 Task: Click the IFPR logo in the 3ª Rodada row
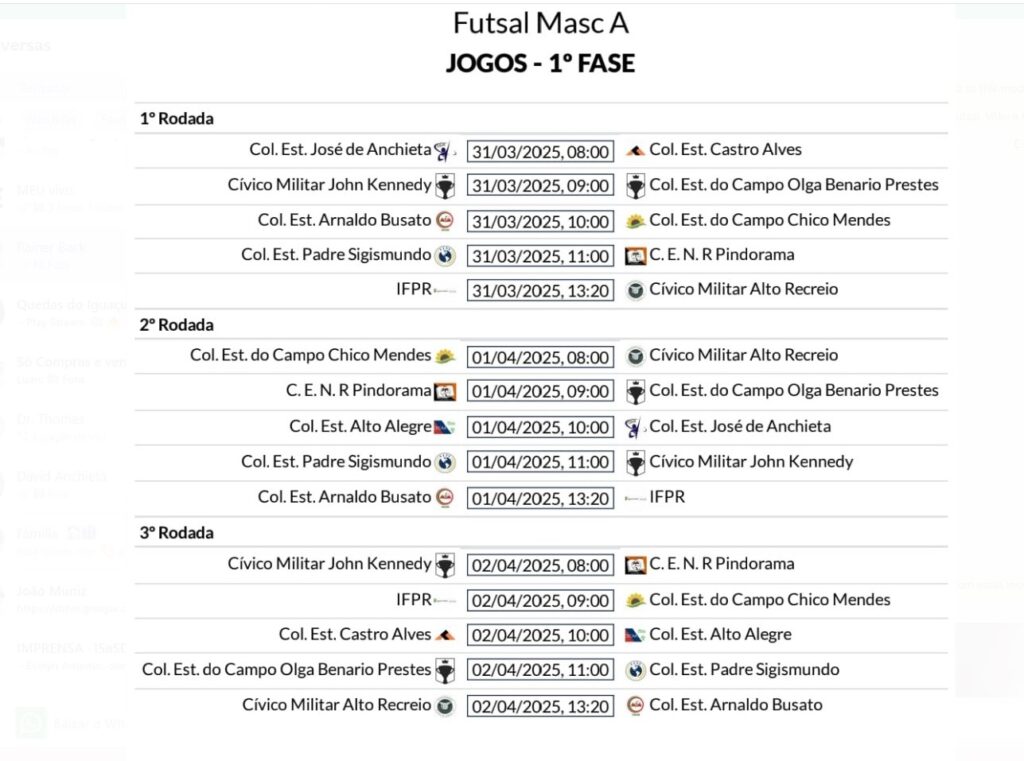click(x=445, y=600)
